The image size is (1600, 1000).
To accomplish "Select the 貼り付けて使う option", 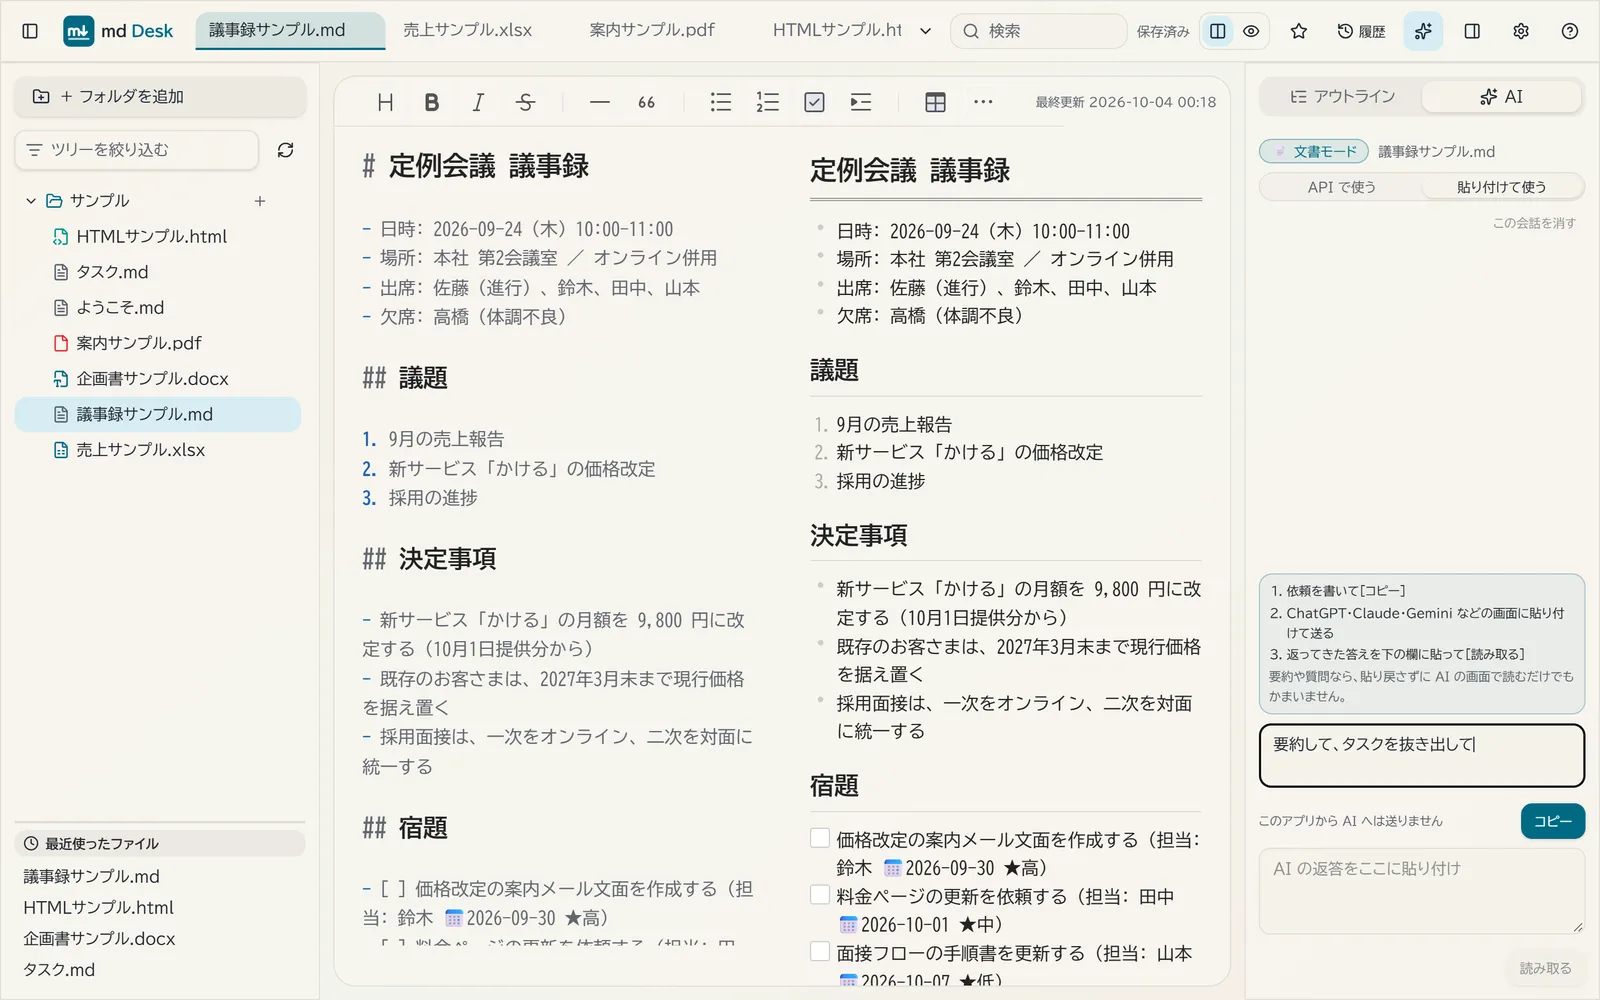I will 1501,187.
